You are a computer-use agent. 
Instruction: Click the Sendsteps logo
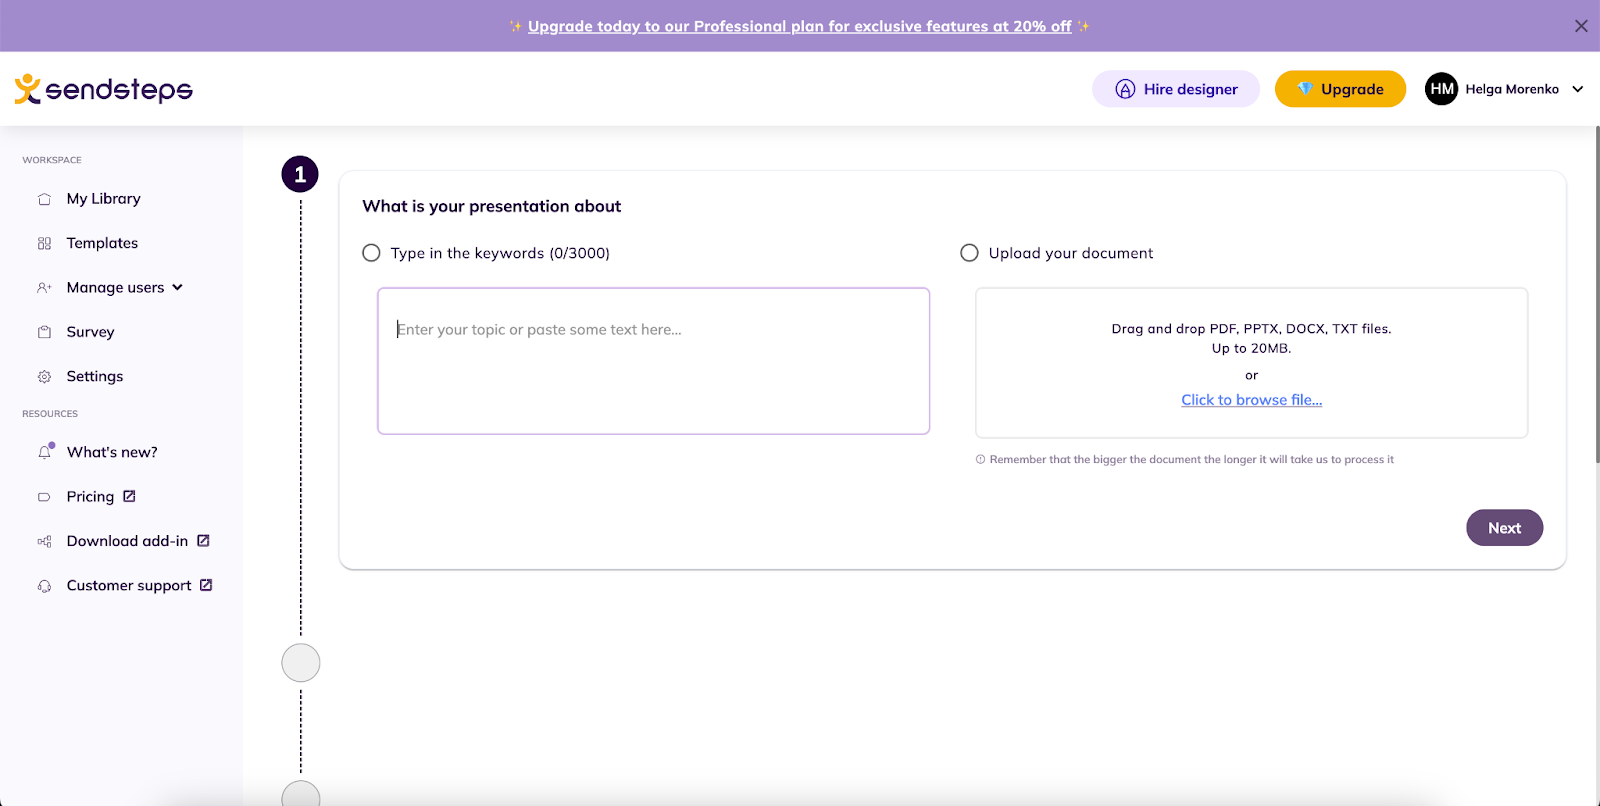click(x=103, y=89)
